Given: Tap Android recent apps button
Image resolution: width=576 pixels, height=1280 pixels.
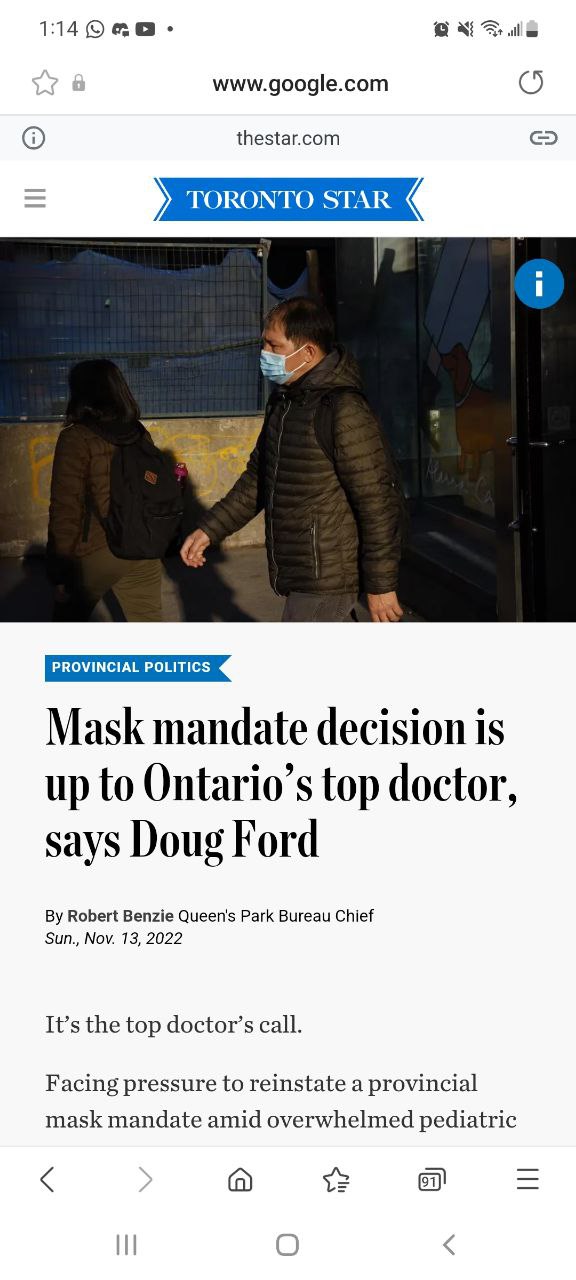Looking at the screenshot, I should pyautogui.click(x=126, y=1244).
